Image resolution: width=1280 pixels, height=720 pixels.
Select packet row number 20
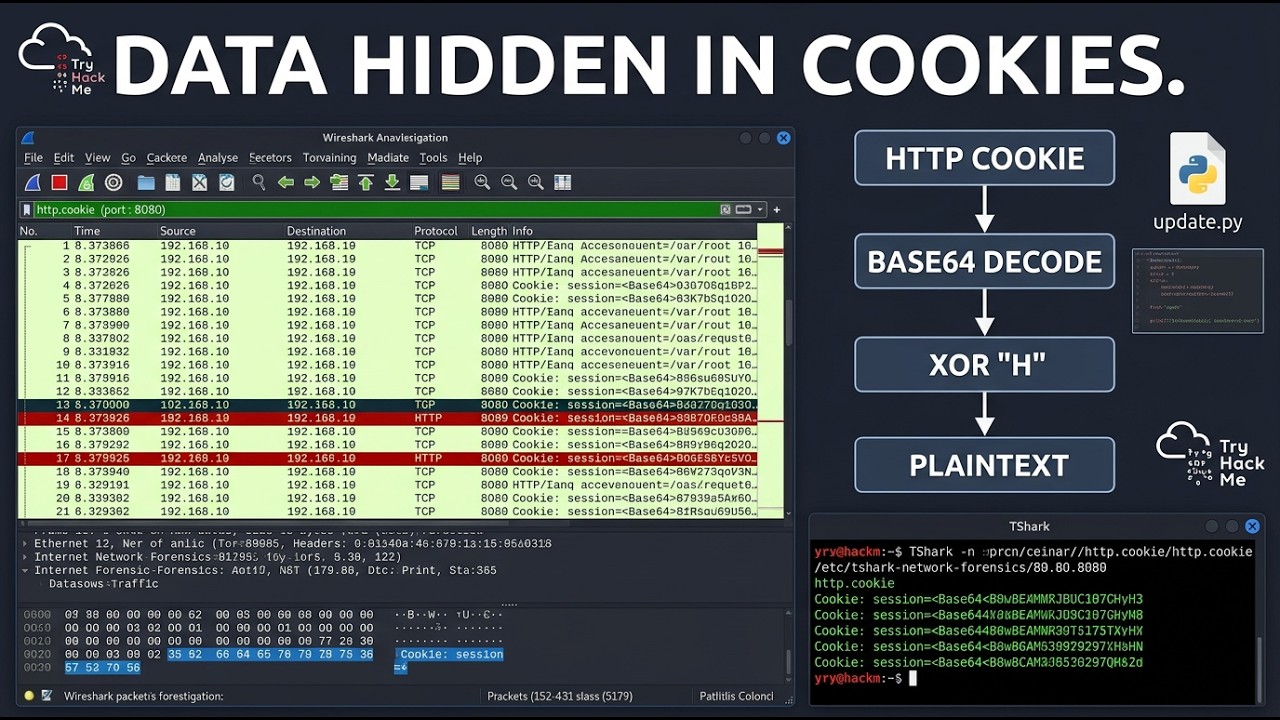388,498
